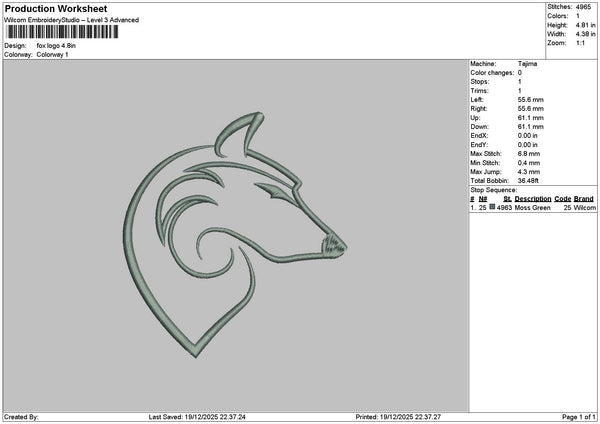Click the Stops row value
600x424 pixels.
tap(520, 82)
